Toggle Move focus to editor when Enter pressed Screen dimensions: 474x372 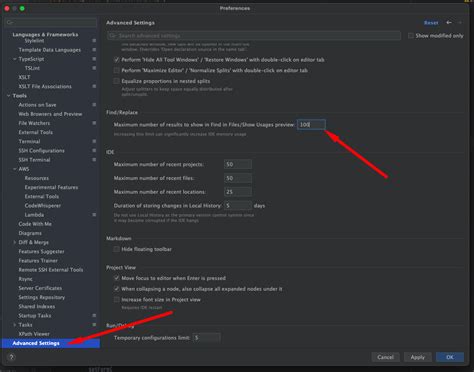(116, 278)
